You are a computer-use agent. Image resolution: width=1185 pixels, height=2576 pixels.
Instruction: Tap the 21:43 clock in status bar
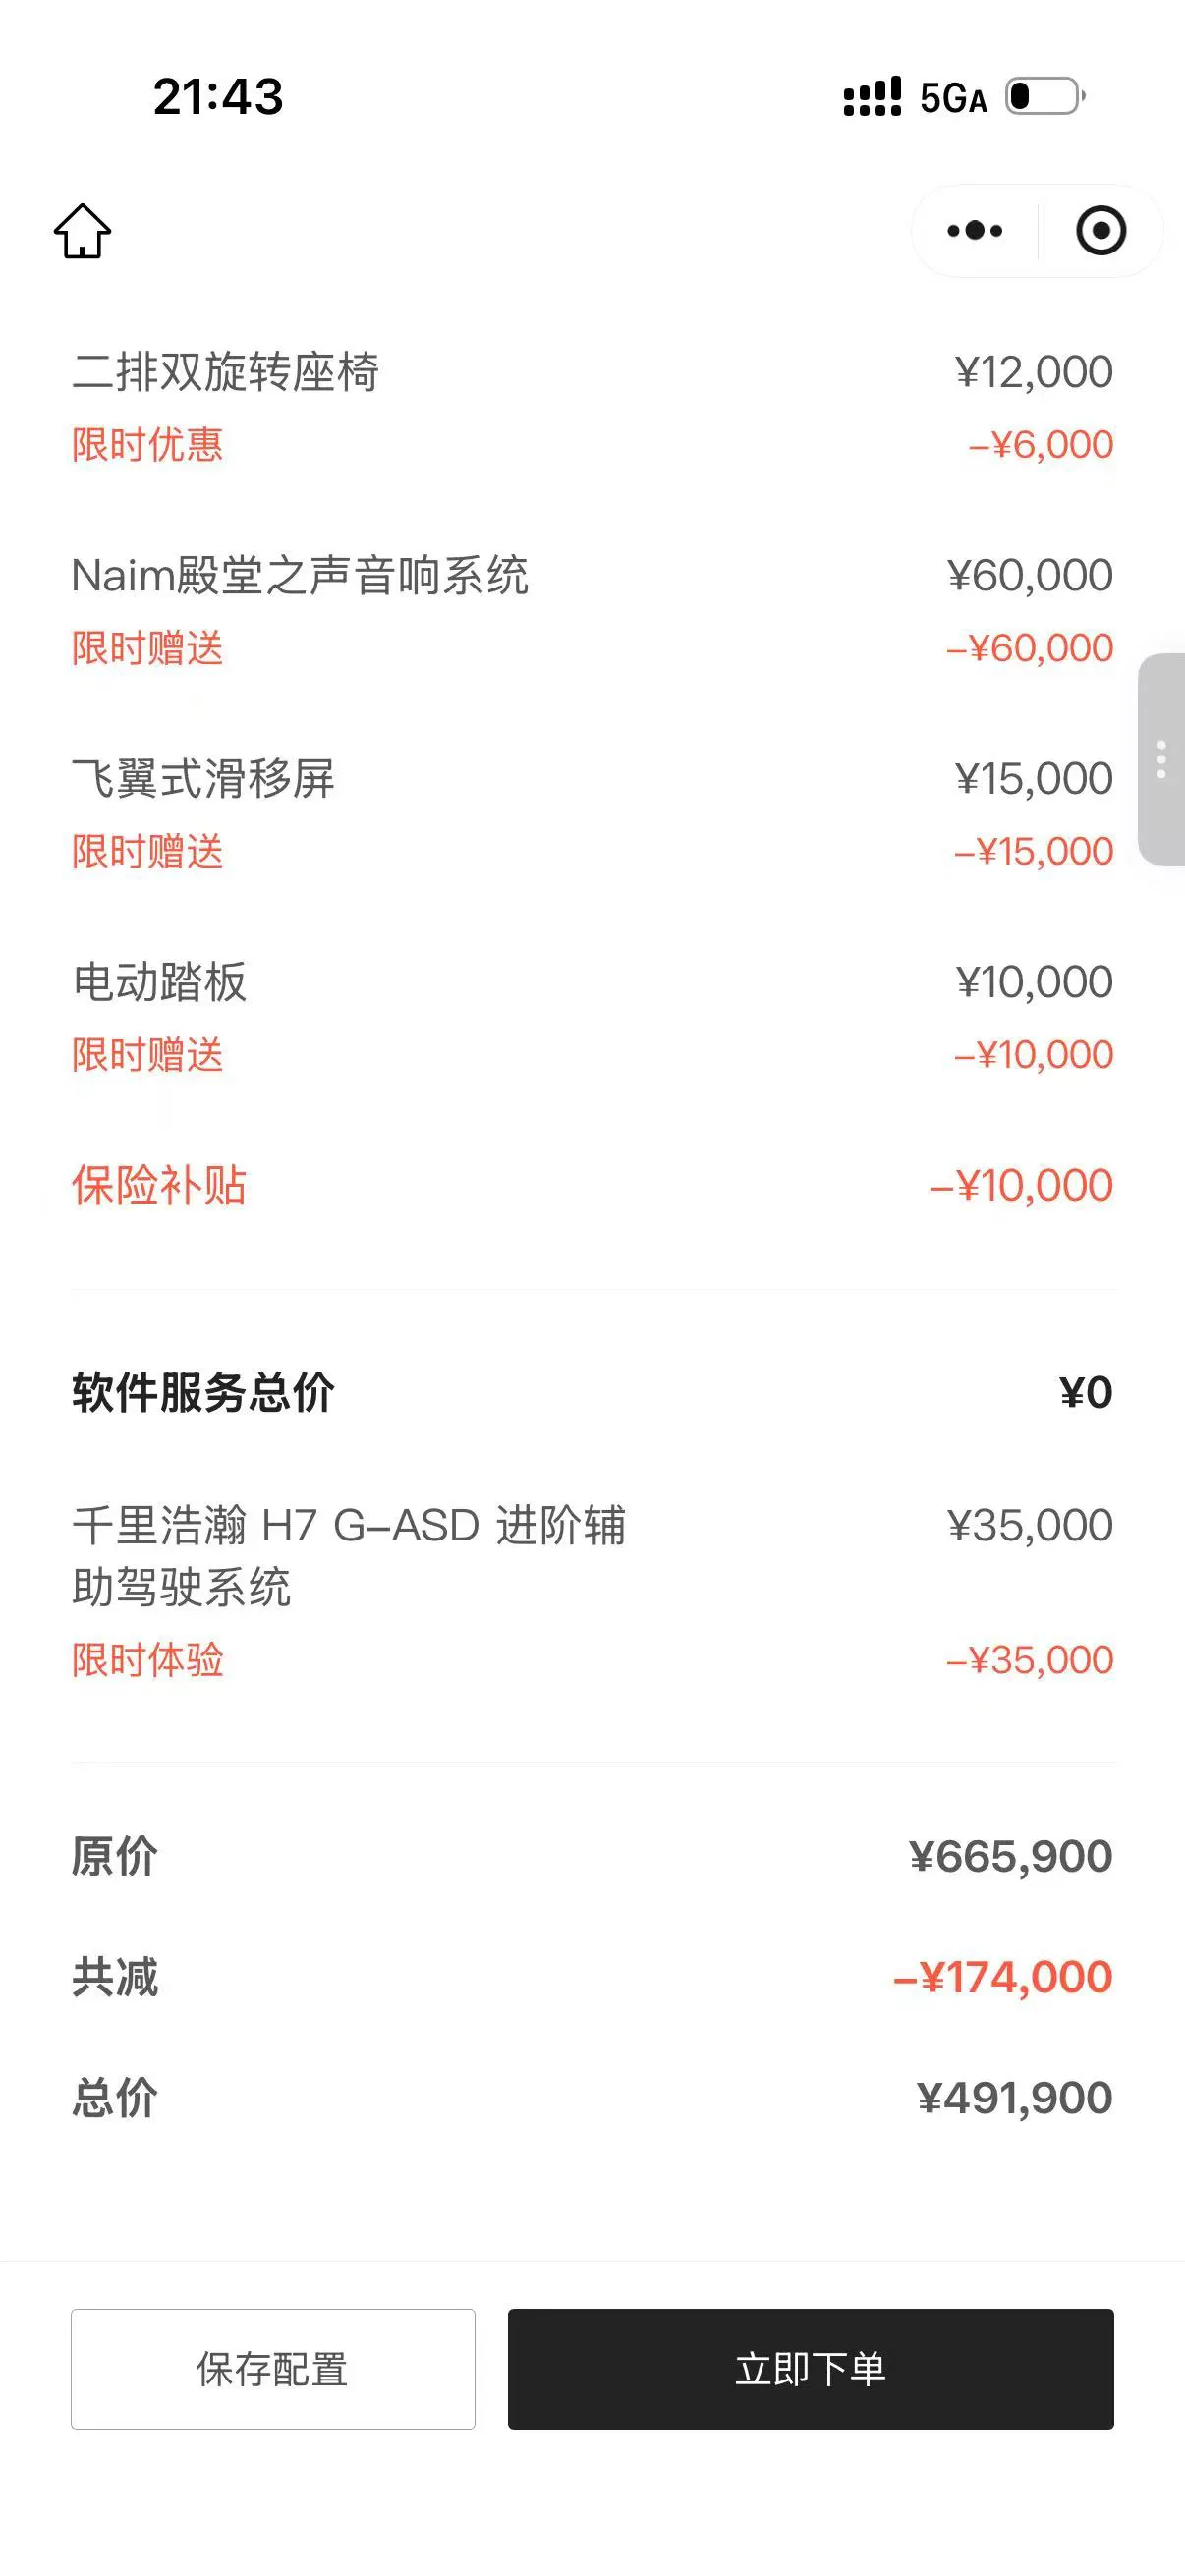coord(218,97)
